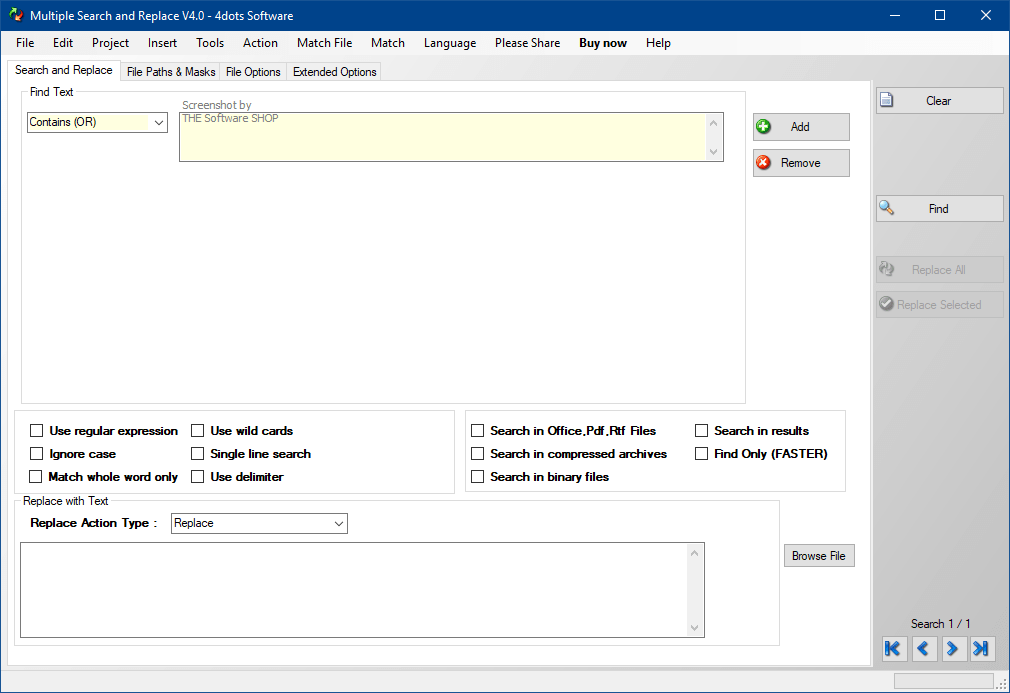Screen dimensions: 1010x693
Task: Open the Tools menu
Action: (x=210, y=43)
